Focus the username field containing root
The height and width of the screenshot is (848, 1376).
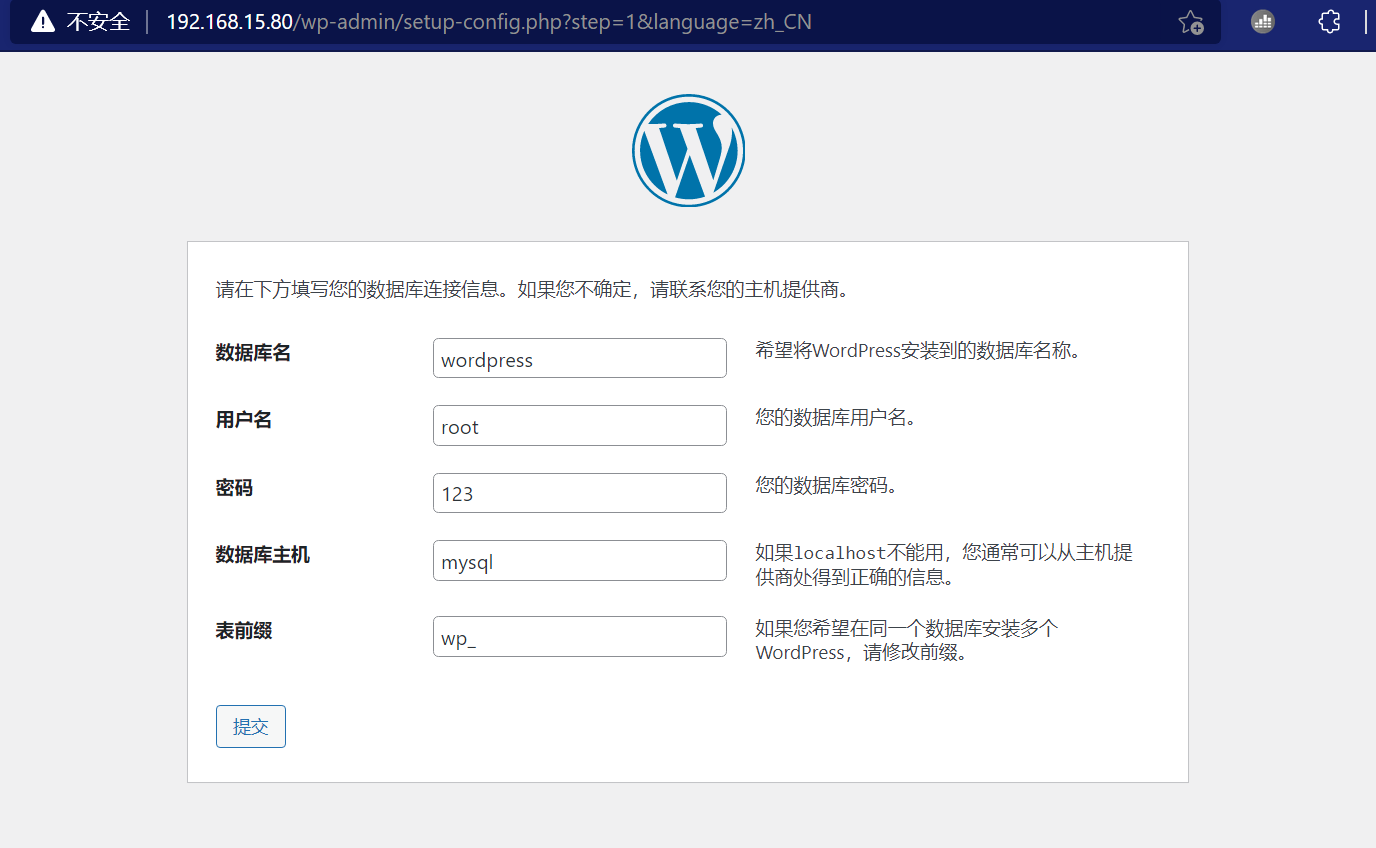pyautogui.click(x=580, y=425)
